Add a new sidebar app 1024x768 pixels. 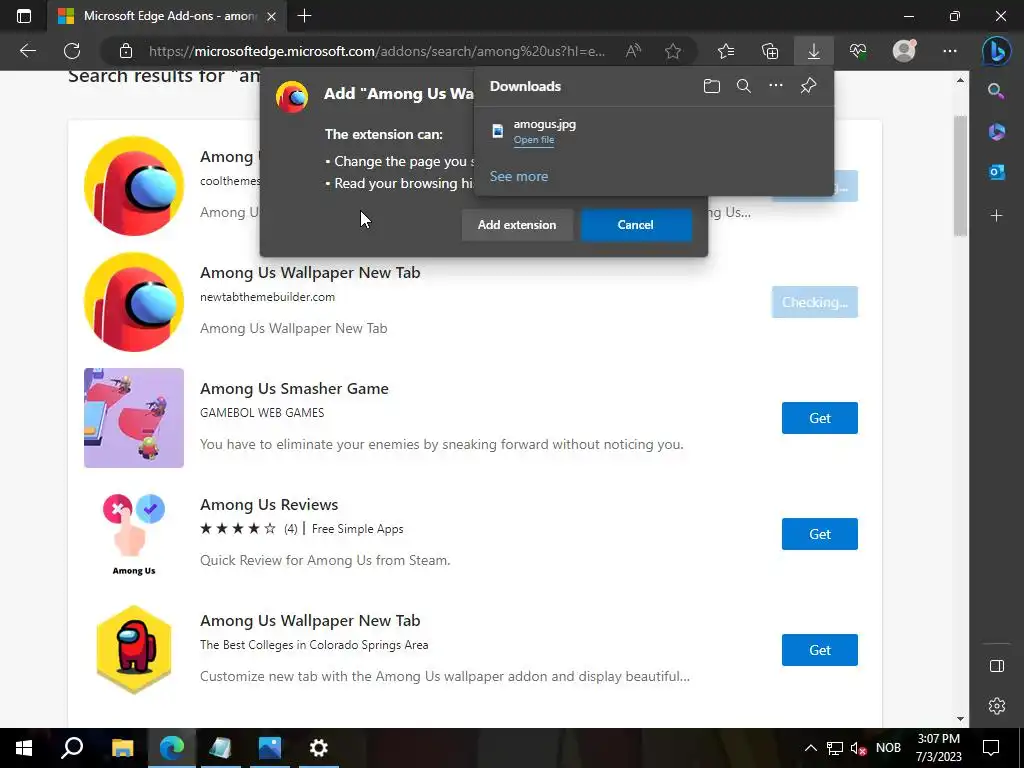pyautogui.click(x=996, y=216)
